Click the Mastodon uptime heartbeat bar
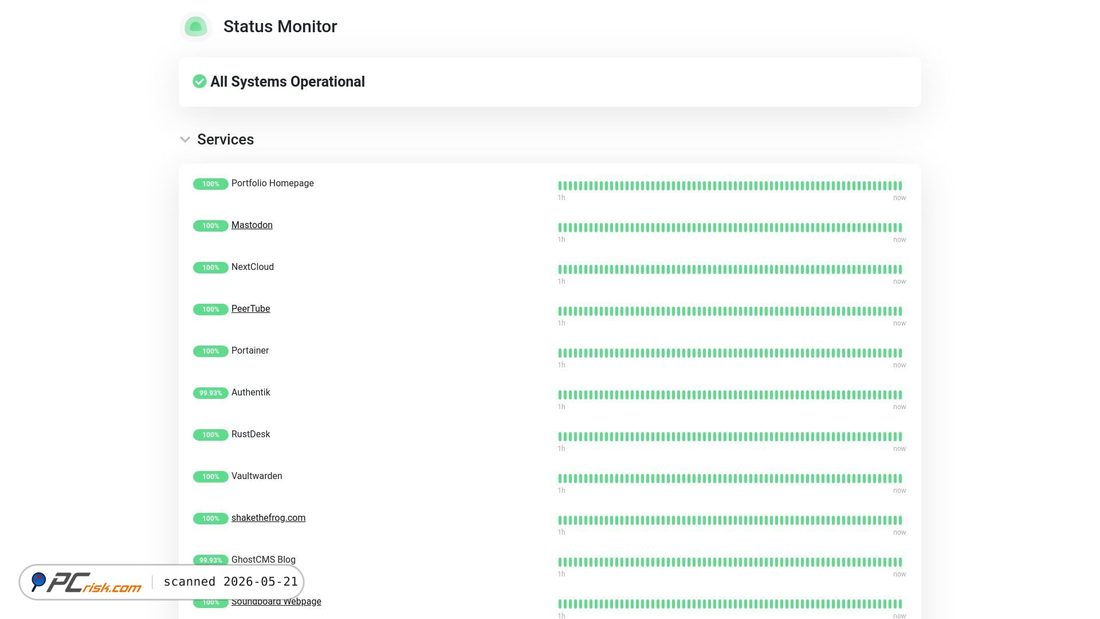Image resolution: width=1100 pixels, height=619 pixels. [x=730, y=227]
